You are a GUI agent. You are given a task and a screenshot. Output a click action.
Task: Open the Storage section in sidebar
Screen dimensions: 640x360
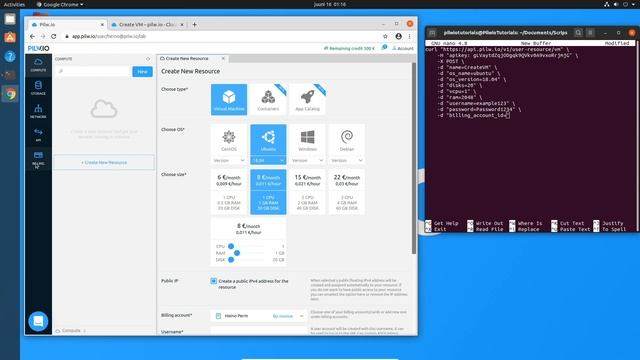pos(38,88)
